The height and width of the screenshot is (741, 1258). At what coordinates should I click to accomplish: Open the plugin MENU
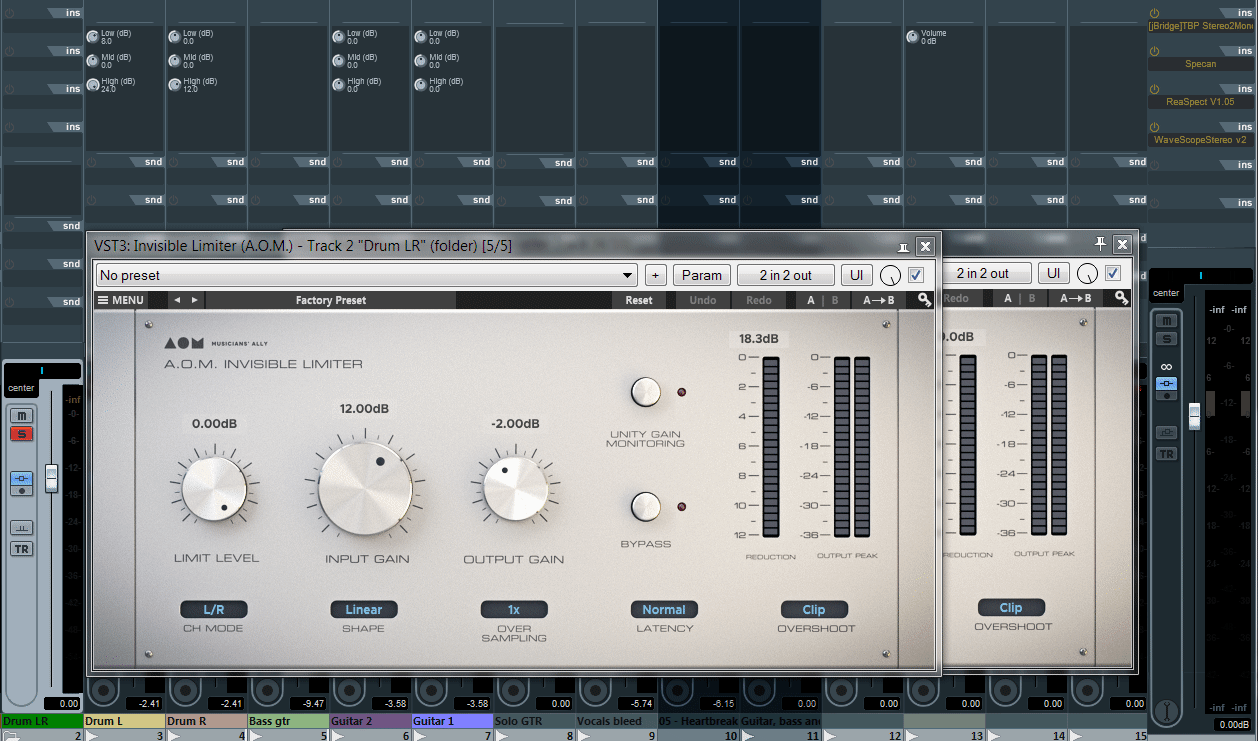pos(120,300)
